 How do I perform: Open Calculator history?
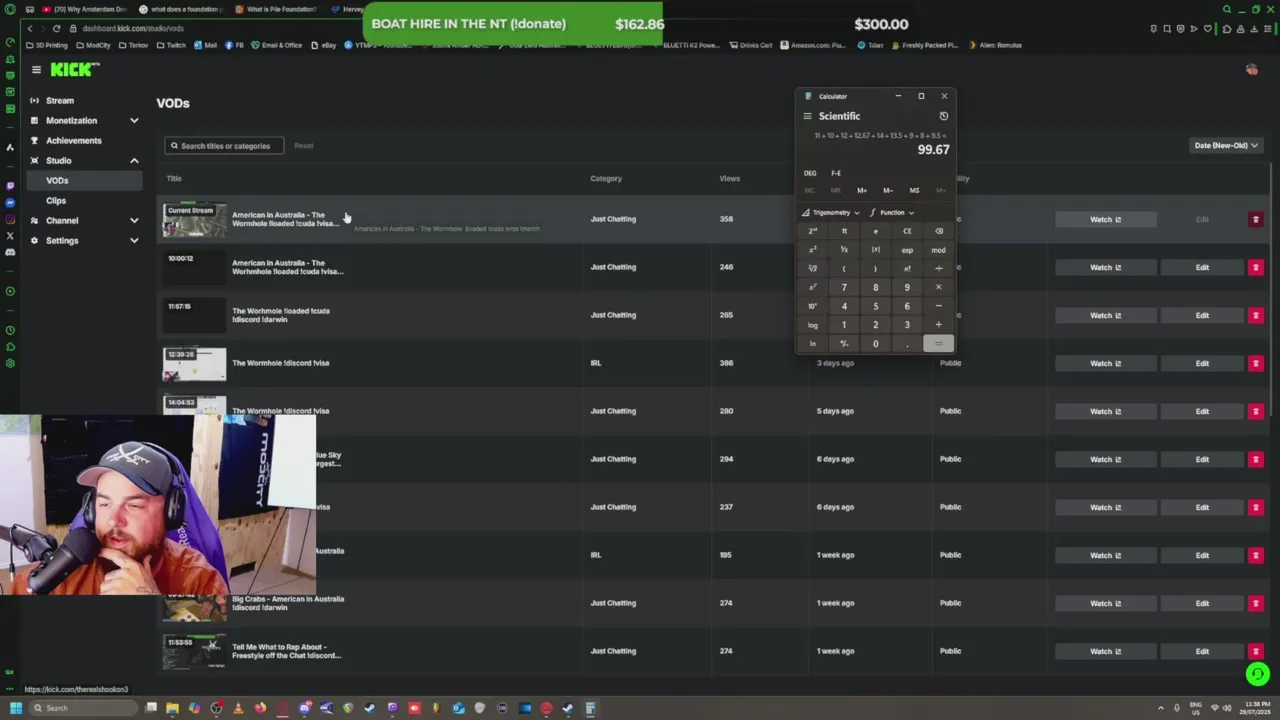(943, 116)
